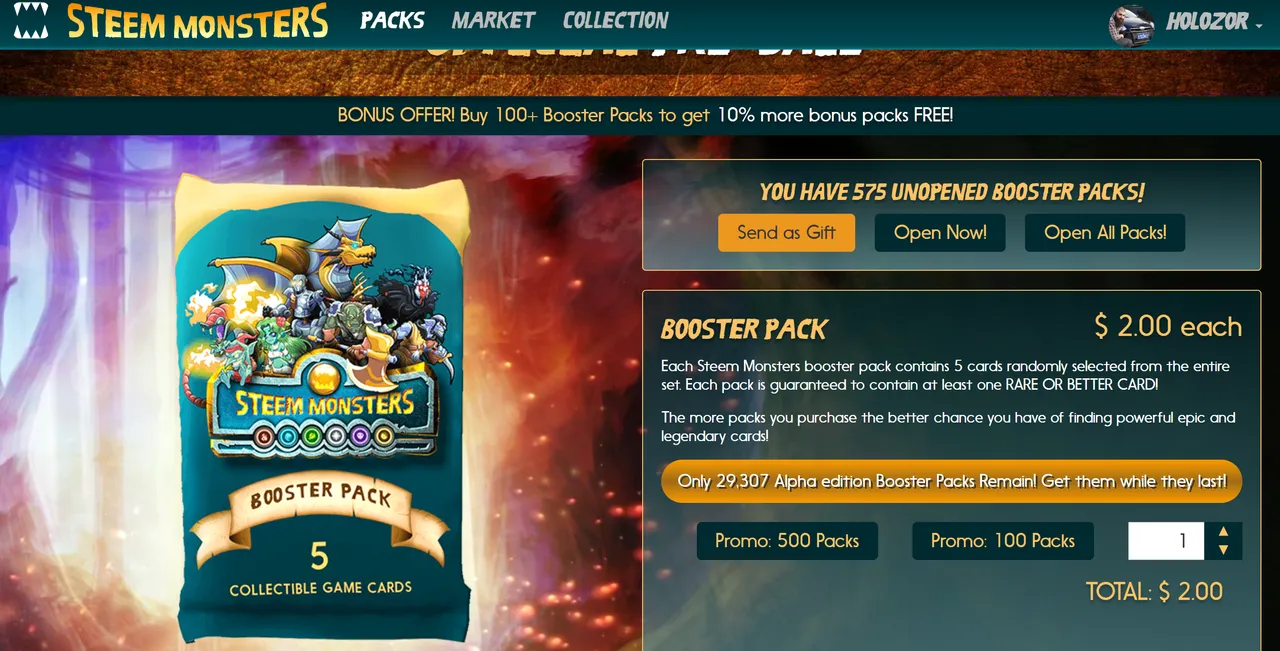Click the Send as Gift button

coord(786,232)
